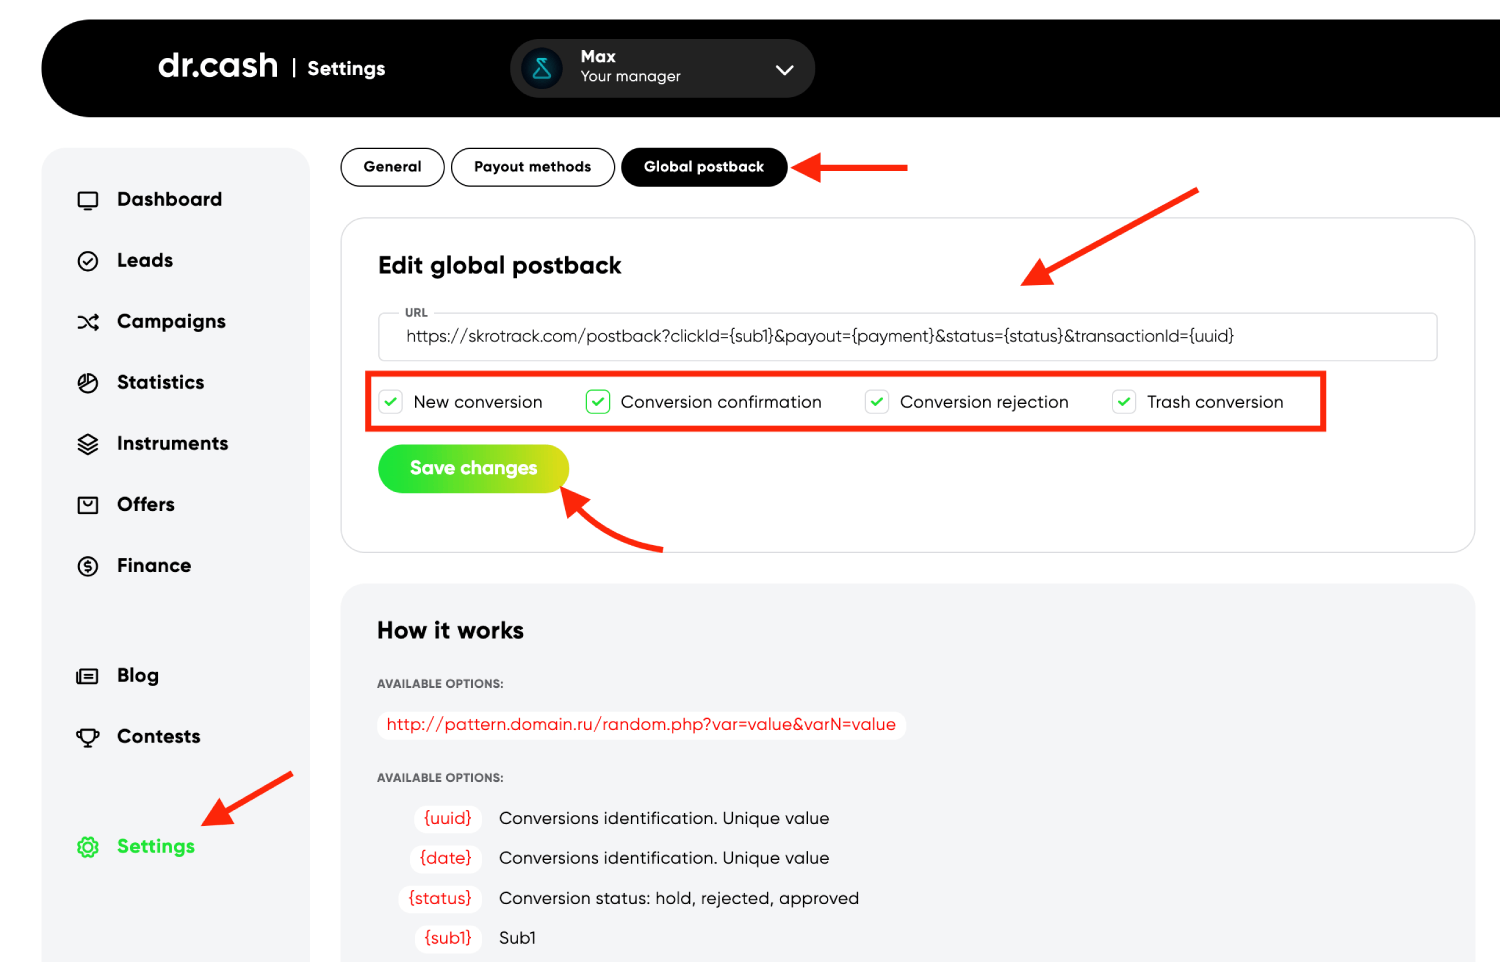Click the Contests trophy icon

coord(88,737)
